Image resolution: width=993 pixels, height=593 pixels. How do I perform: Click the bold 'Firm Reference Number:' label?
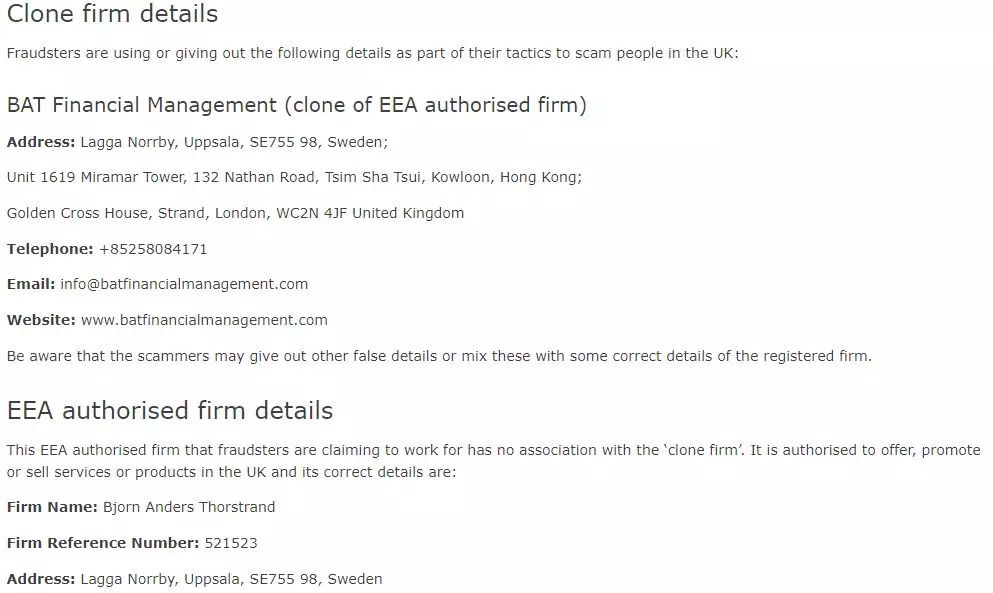(x=103, y=543)
